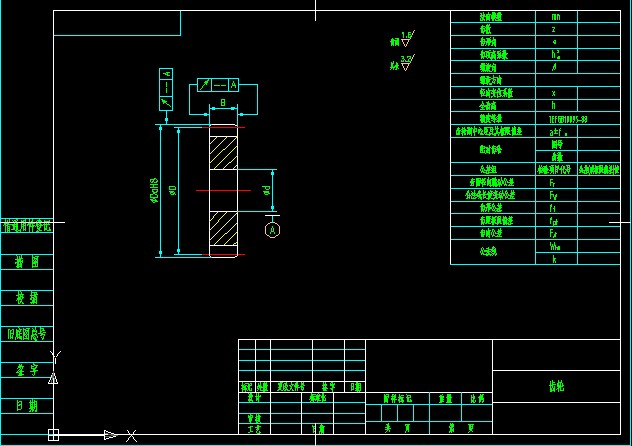The image size is (632, 446).
Task: Select the 齿轮 title text
Action: (x=556, y=386)
